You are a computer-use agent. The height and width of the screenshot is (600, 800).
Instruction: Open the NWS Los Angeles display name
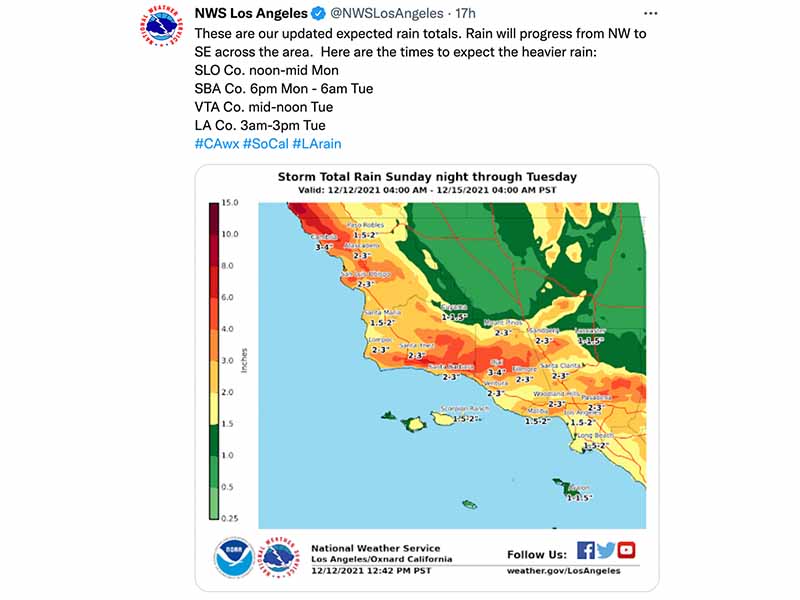click(251, 13)
